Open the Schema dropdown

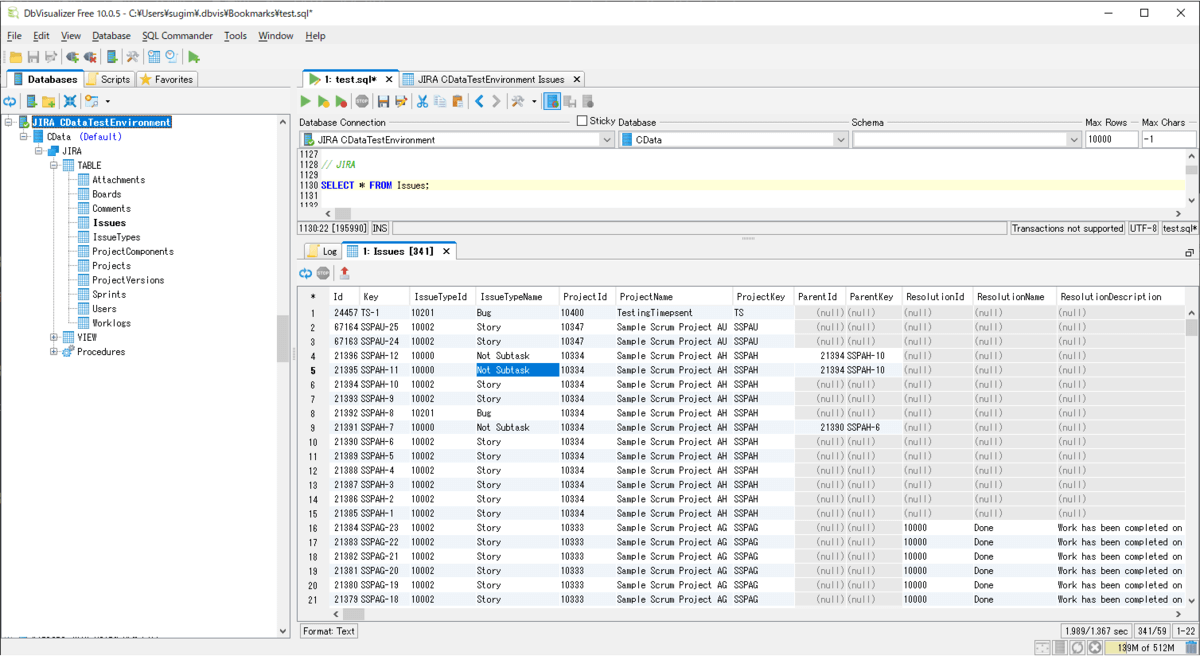click(x=1073, y=140)
